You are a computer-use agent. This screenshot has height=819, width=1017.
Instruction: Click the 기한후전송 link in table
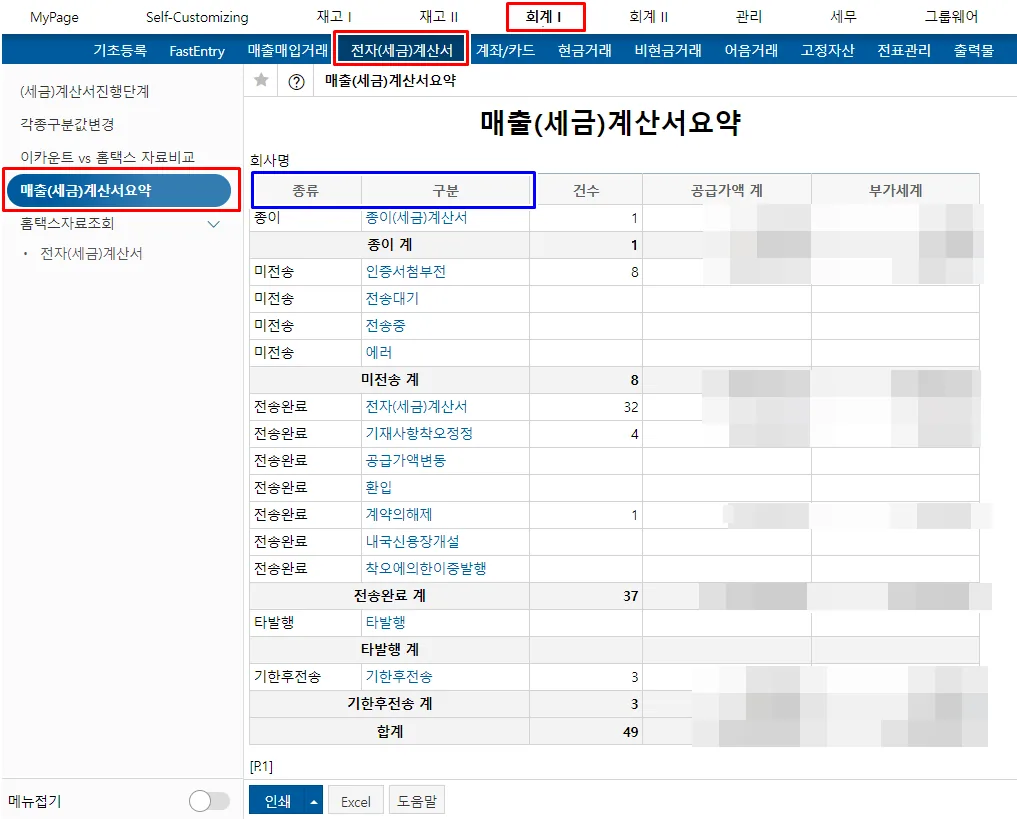[399, 677]
